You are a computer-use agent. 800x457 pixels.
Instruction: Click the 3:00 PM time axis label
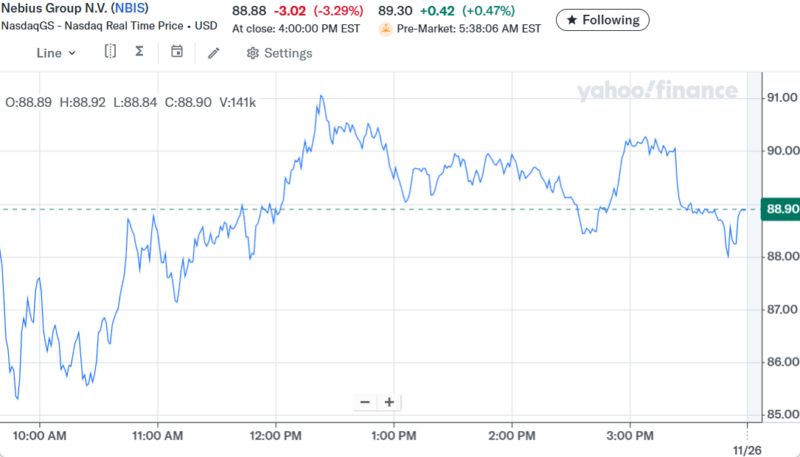tap(630, 436)
